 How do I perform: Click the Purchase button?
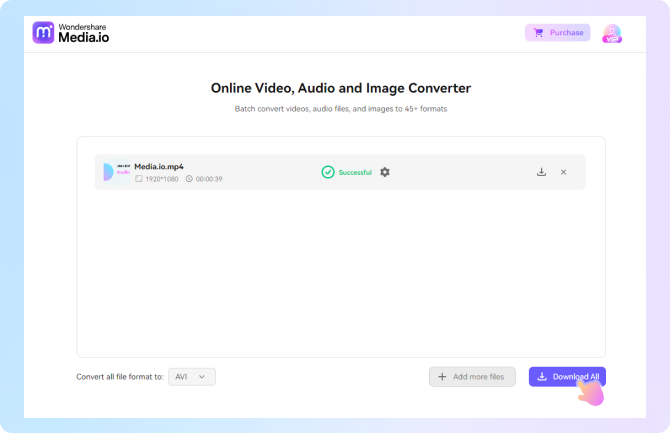coord(557,32)
